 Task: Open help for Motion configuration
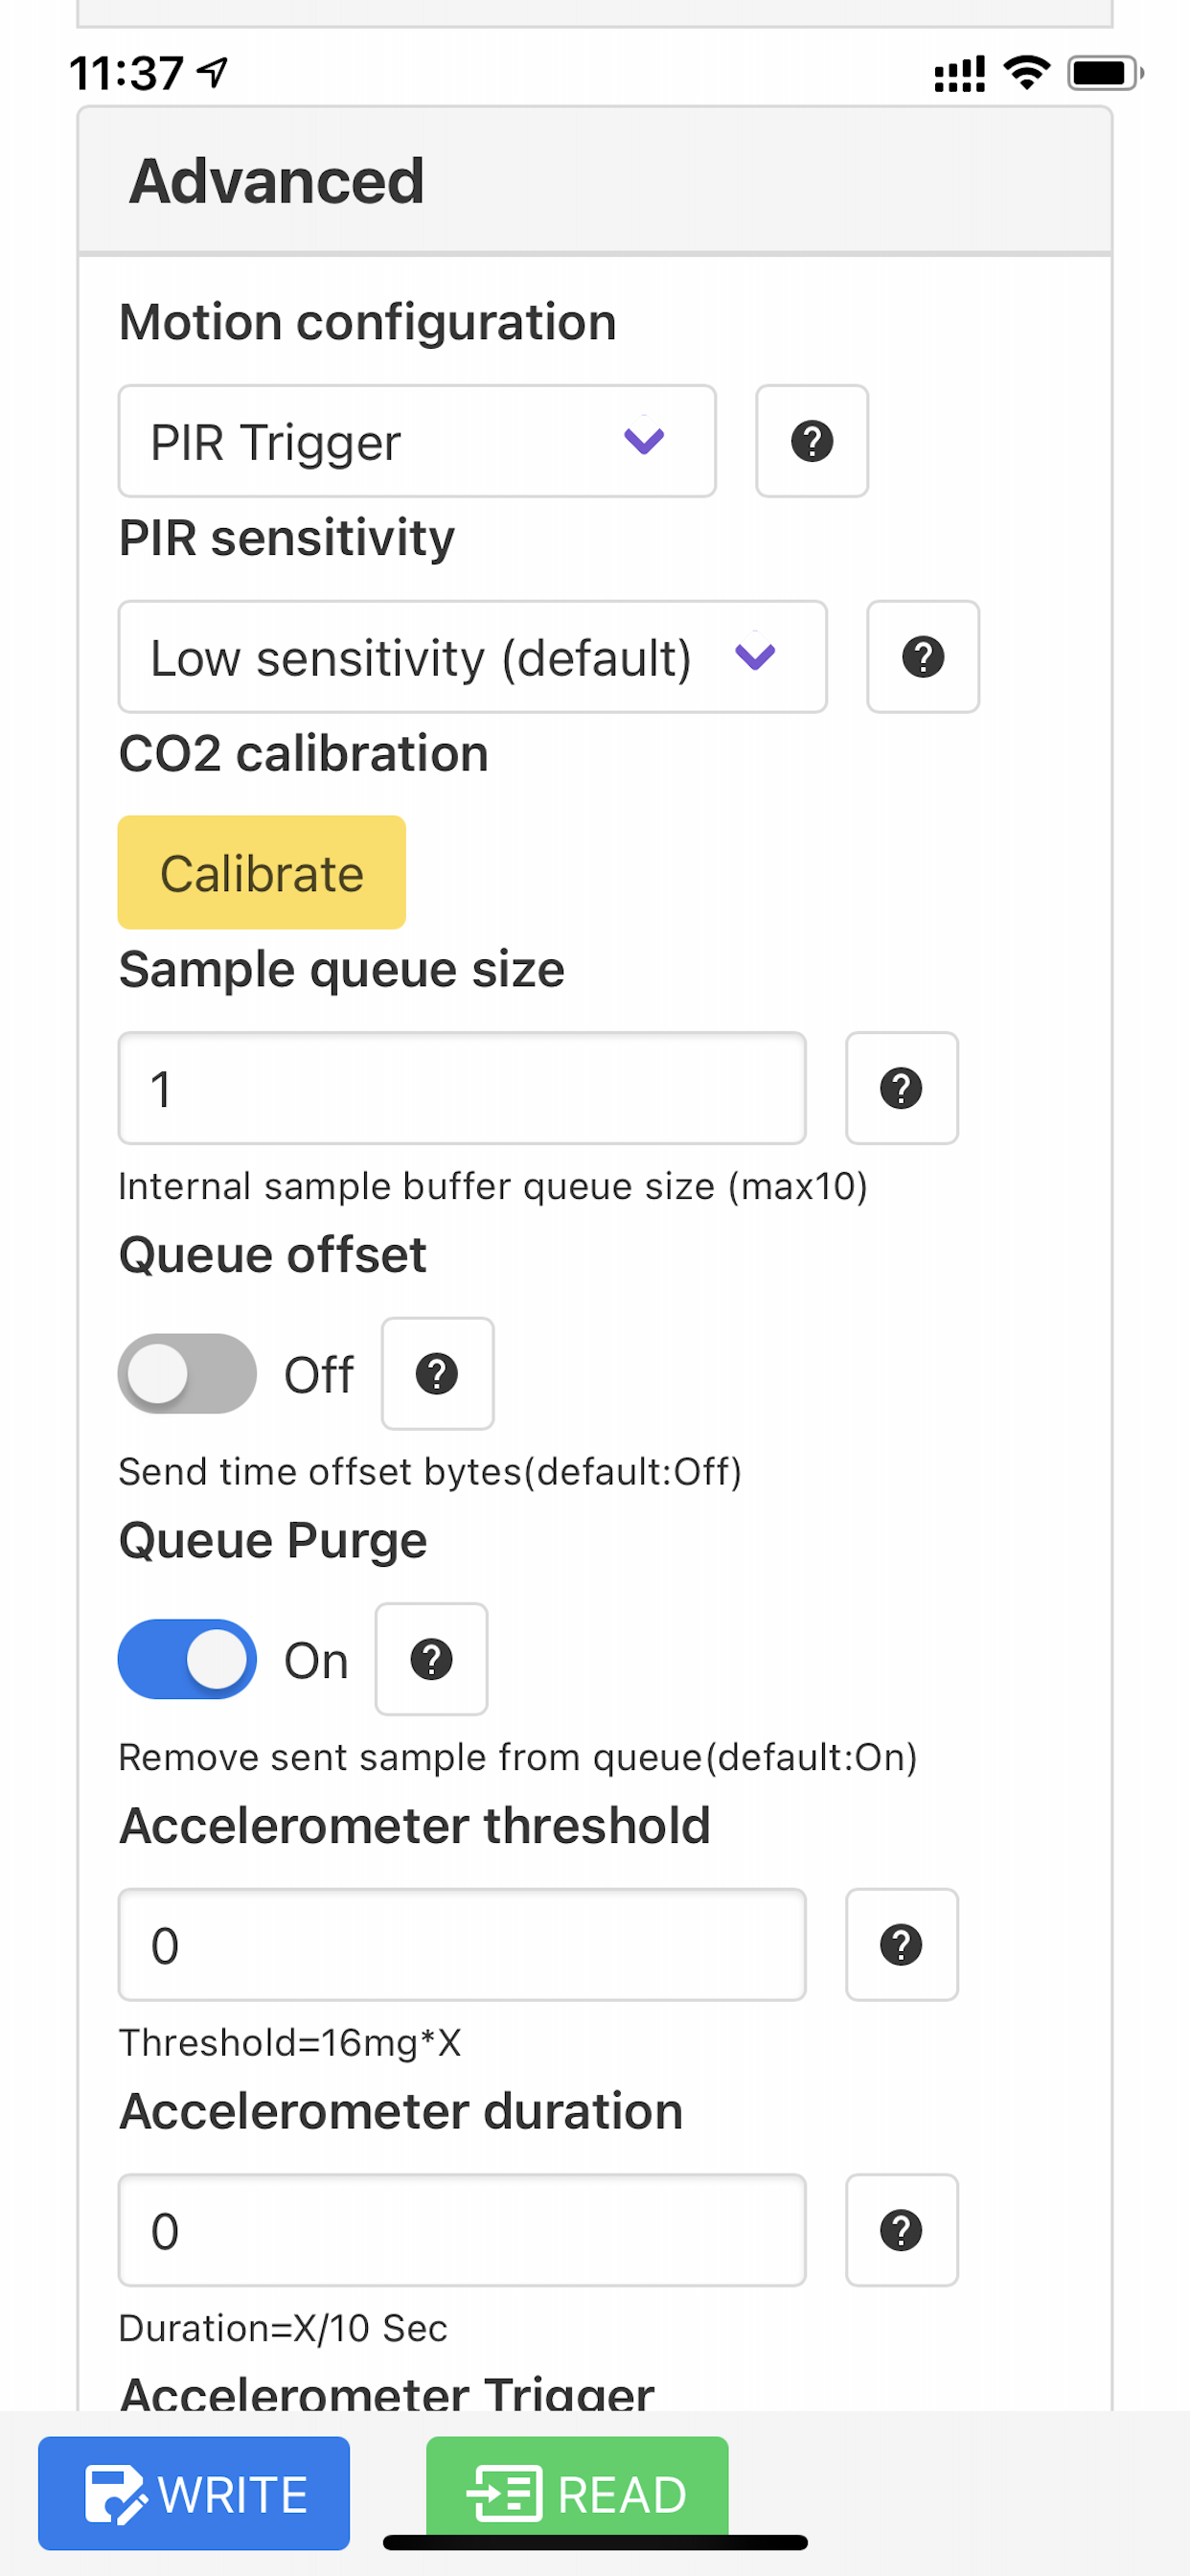pos(811,441)
